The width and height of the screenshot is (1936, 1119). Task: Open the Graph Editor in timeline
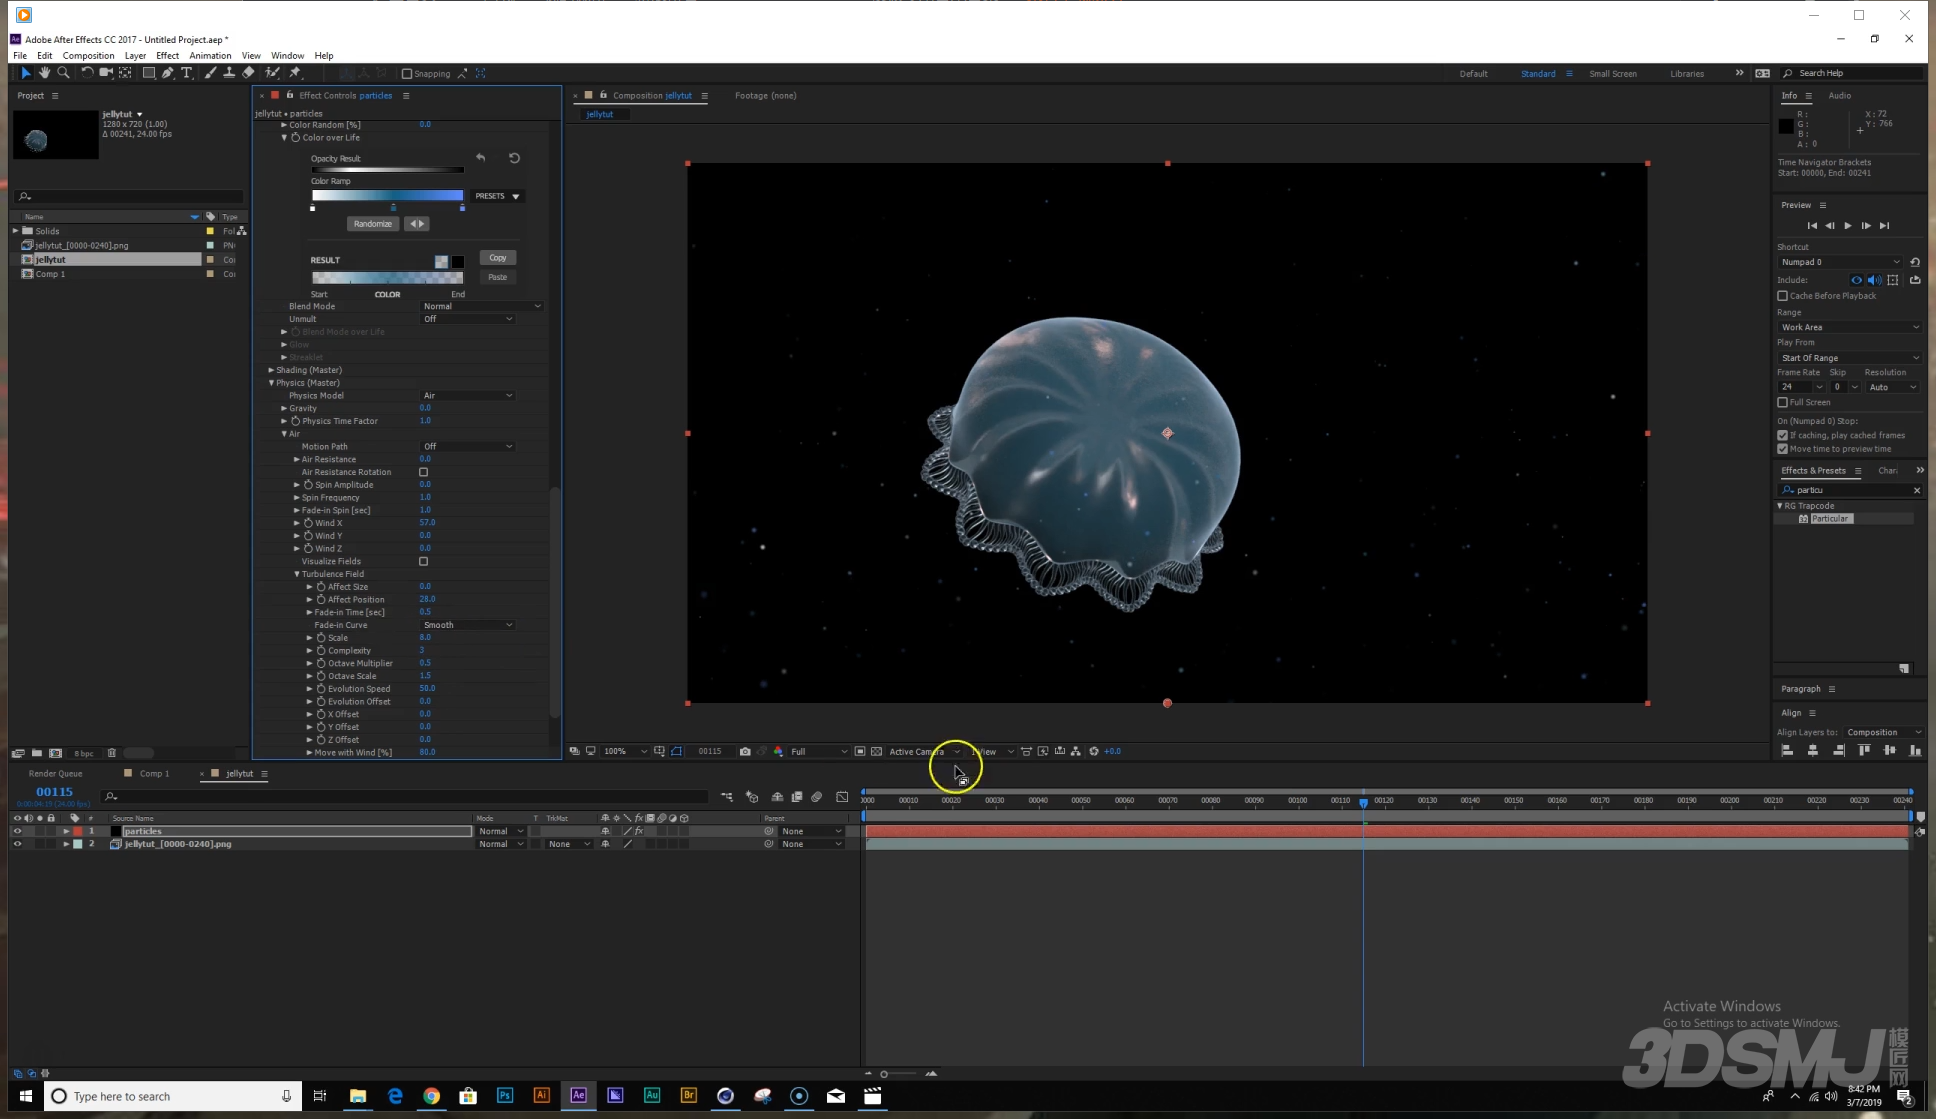842,797
